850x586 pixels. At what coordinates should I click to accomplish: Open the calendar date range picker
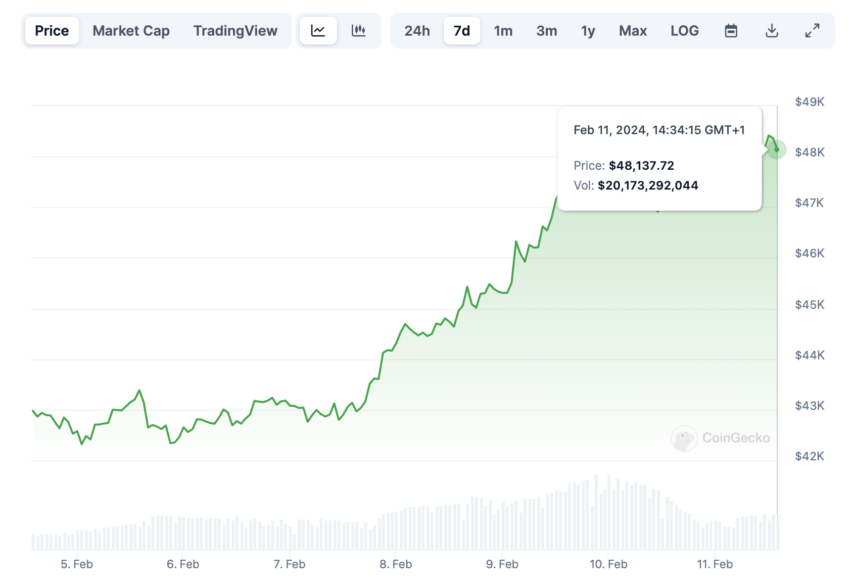[731, 31]
